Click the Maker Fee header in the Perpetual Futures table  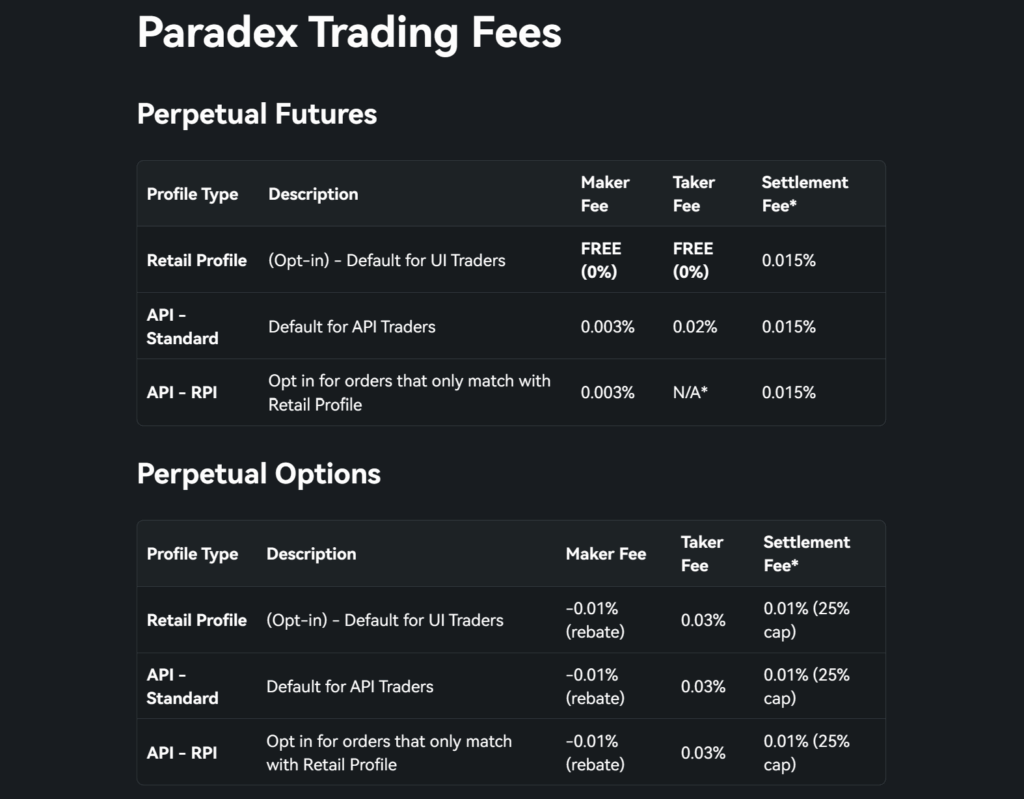(x=605, y=194)
